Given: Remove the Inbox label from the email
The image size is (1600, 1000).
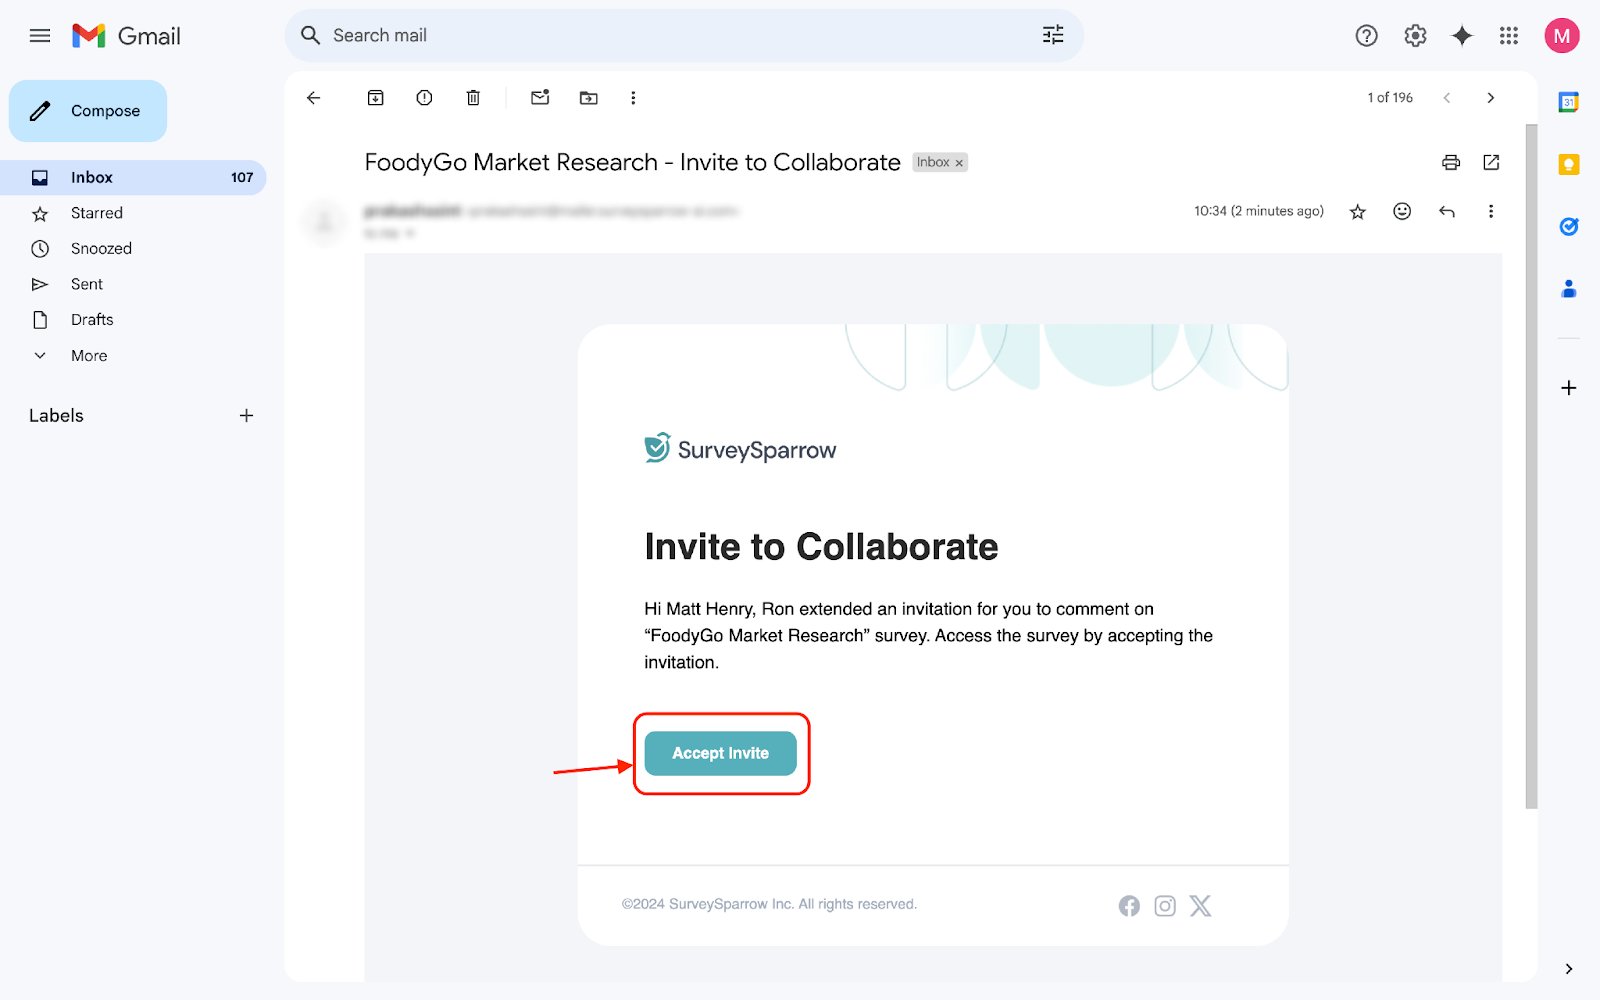Looking at the screenshot, I should (959, 163).
